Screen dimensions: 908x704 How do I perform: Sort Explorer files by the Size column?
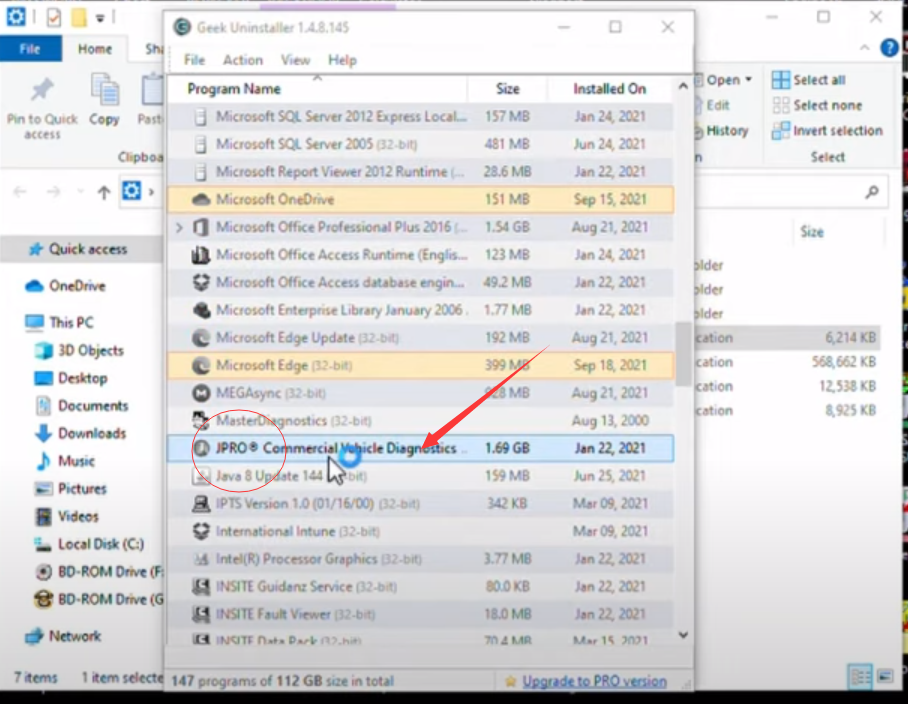click(812, 232)
